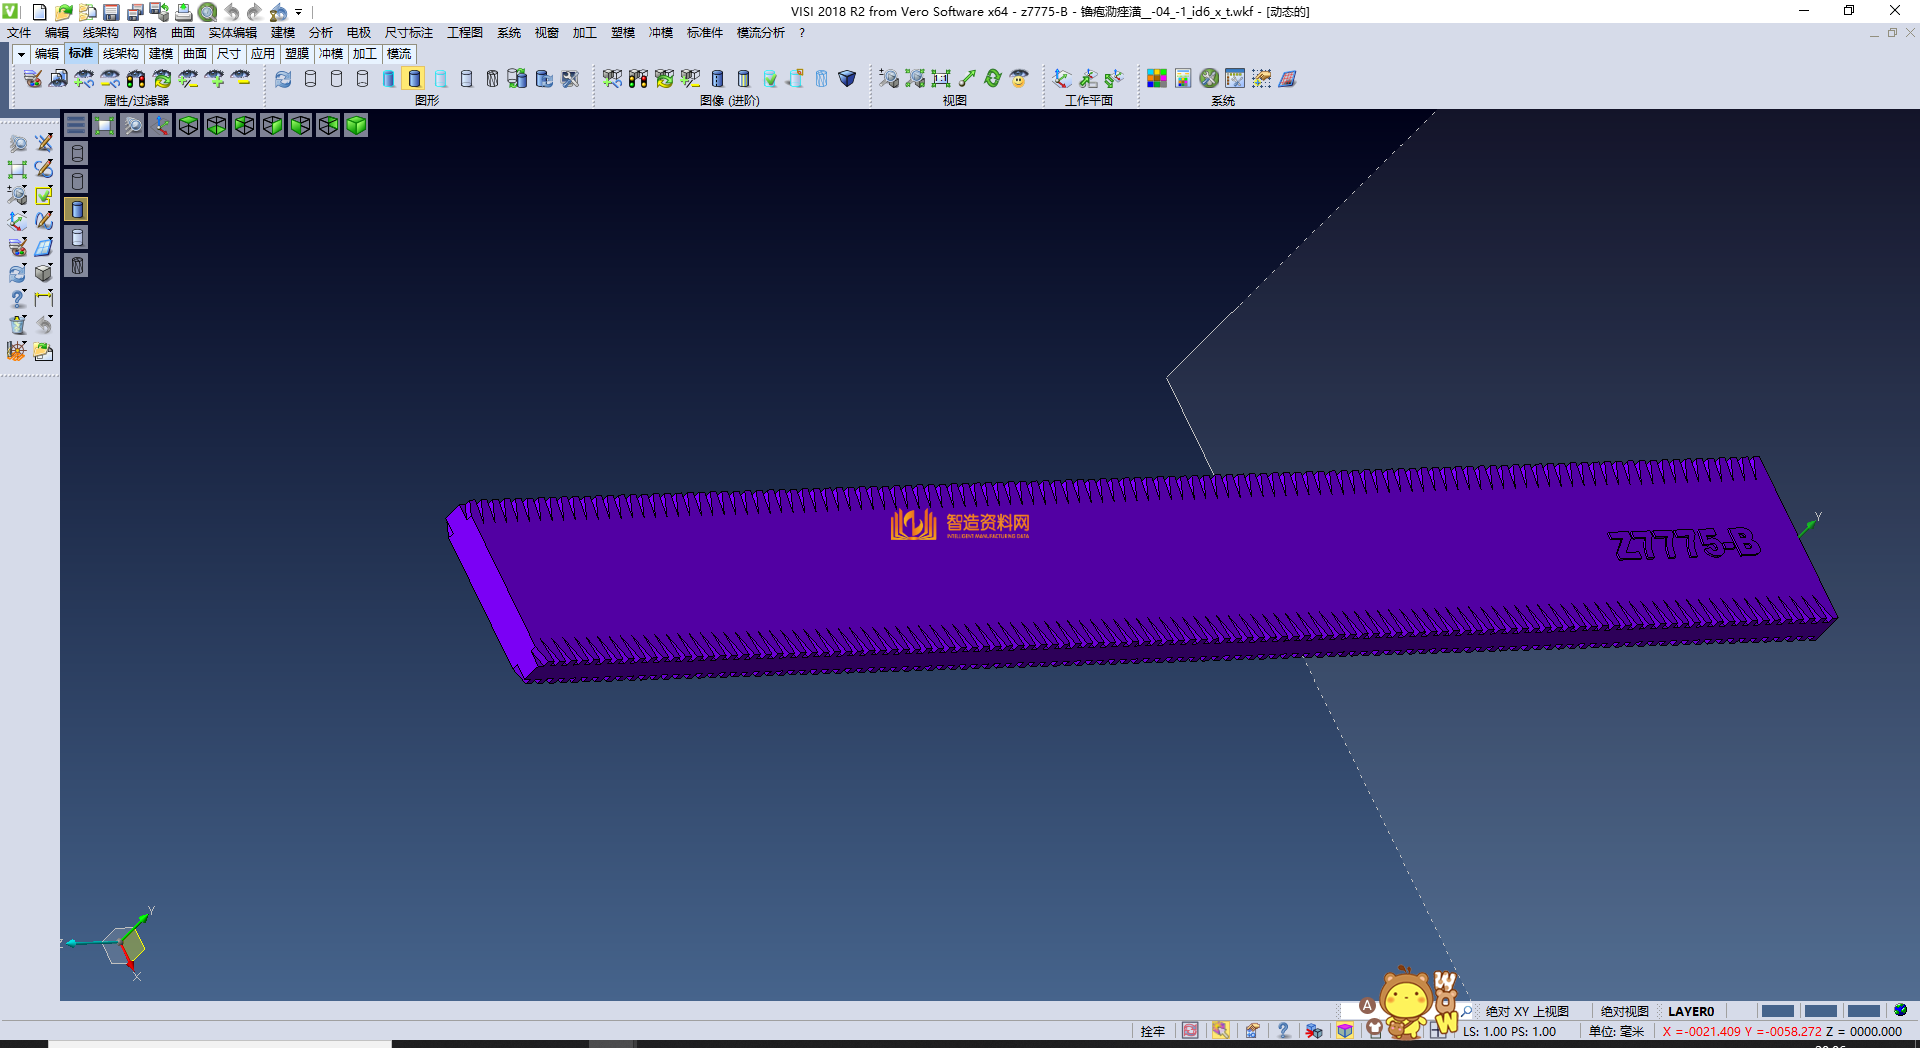The width and height of the screenshot is (1920, 1048).
Task: Open the toolbar tab list dropdown arrow
Action: point(21,54)
